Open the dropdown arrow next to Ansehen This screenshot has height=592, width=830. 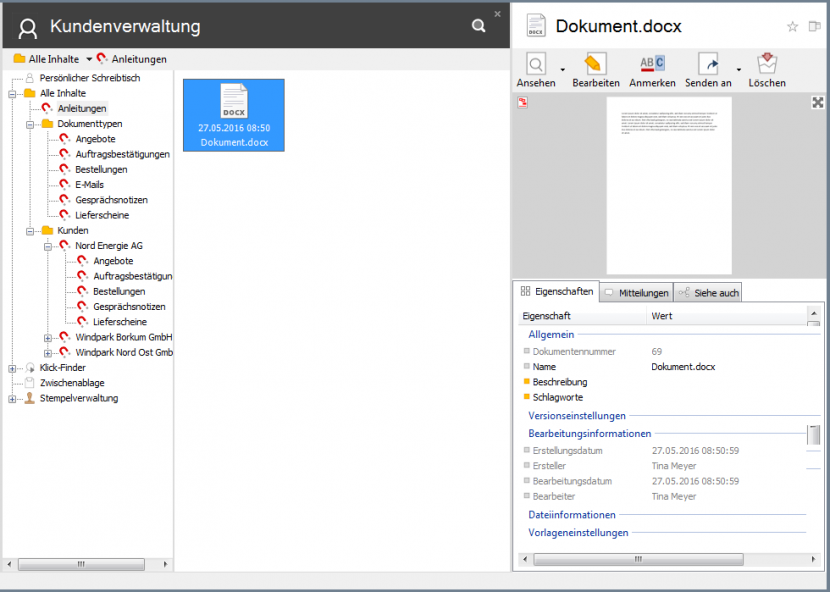[563, 70]
